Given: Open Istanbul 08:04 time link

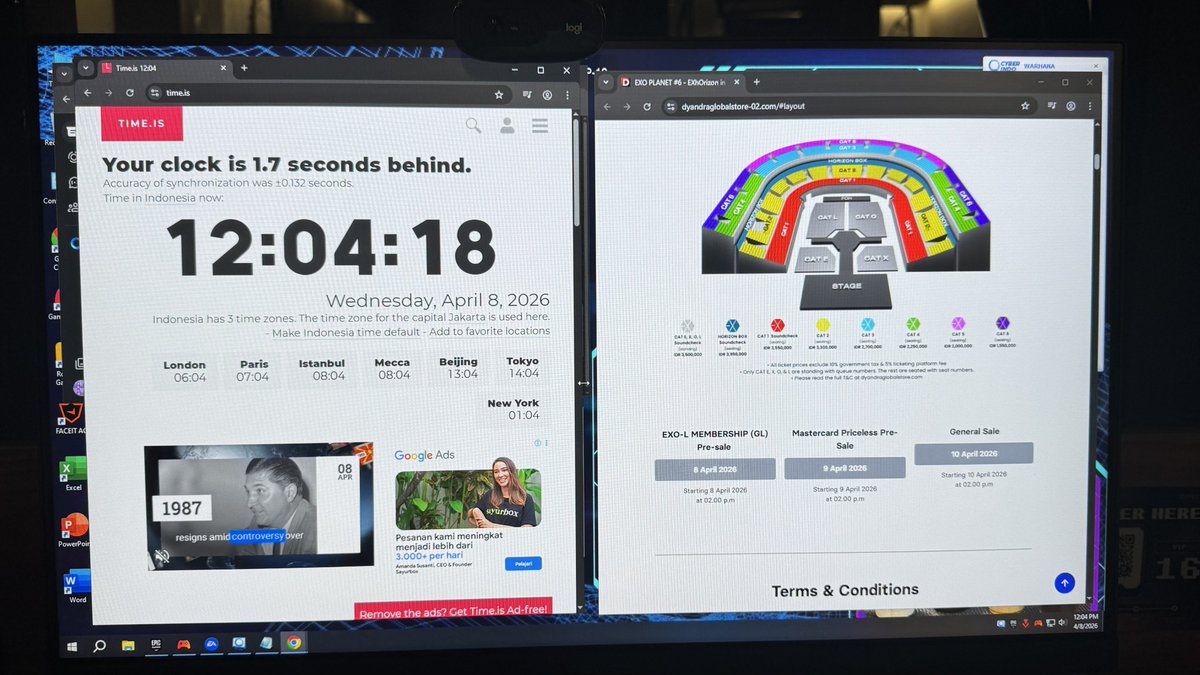Looking at the screenshot, I should (322, 369).
